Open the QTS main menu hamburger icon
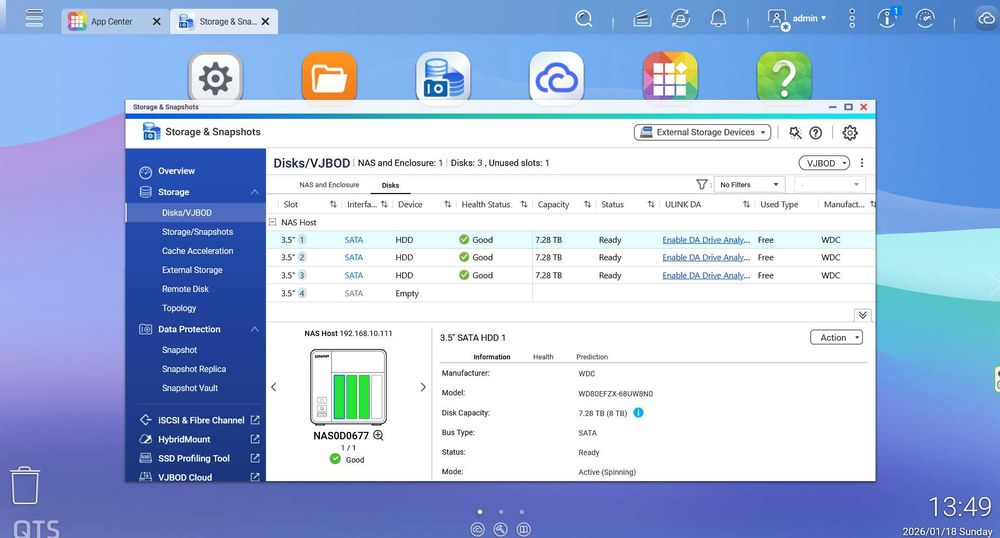The image size is (1000, 538). coord(34,18)
